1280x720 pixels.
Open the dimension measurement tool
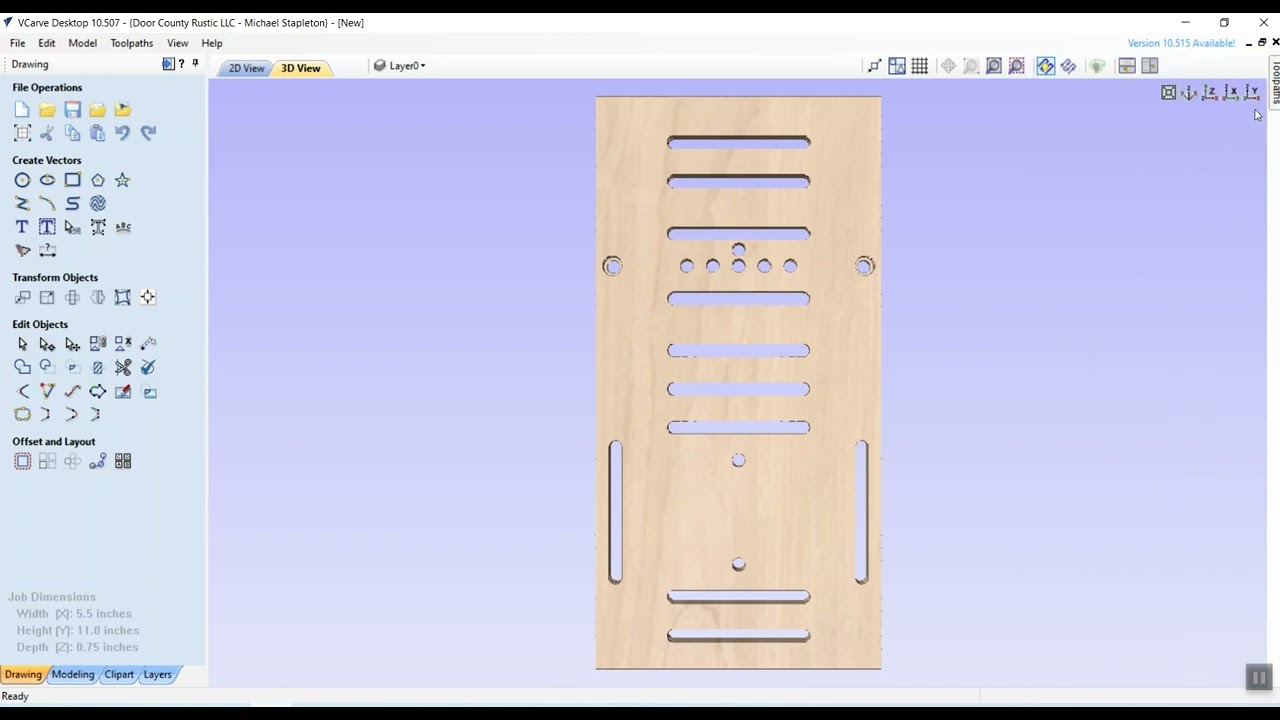(47, 250)
